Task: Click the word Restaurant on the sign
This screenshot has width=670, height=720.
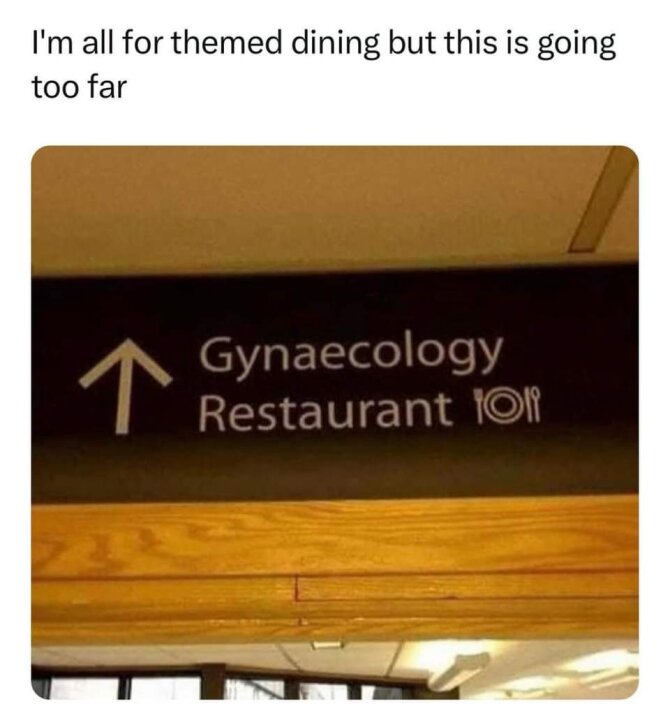Action: click(326, 409)
